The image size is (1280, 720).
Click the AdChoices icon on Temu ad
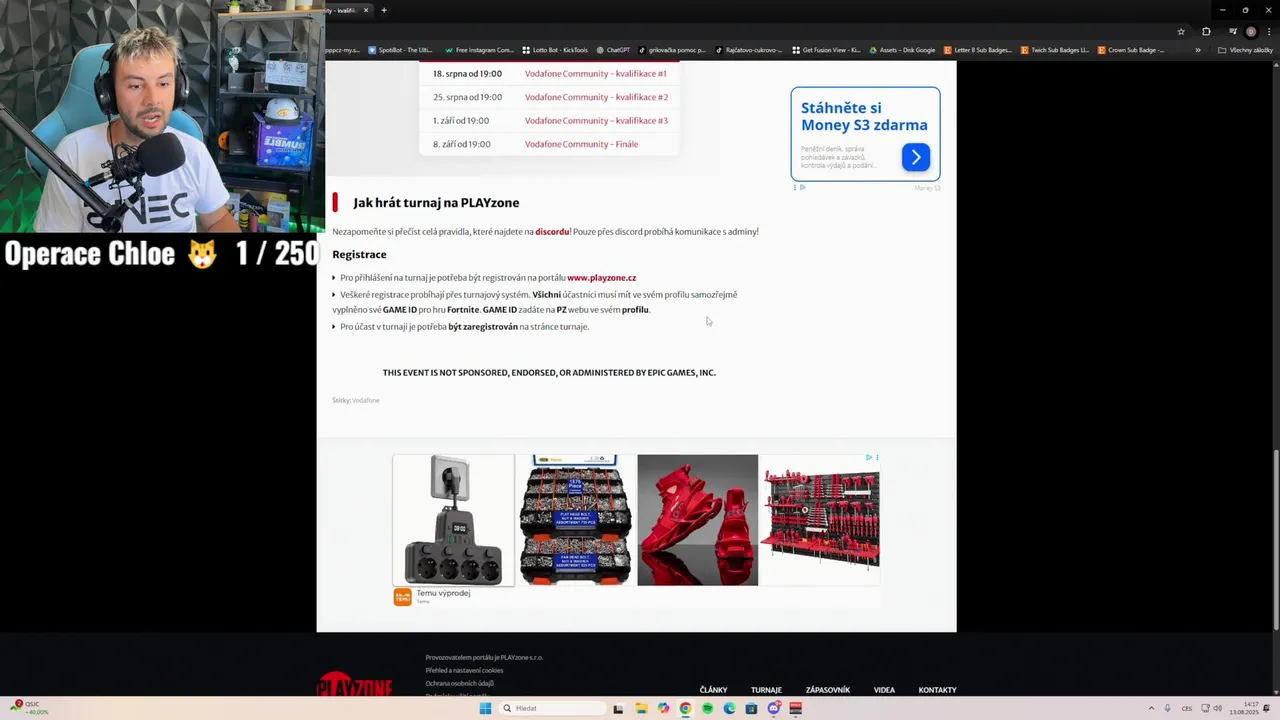pyautogui.click(x=869, y=458)
